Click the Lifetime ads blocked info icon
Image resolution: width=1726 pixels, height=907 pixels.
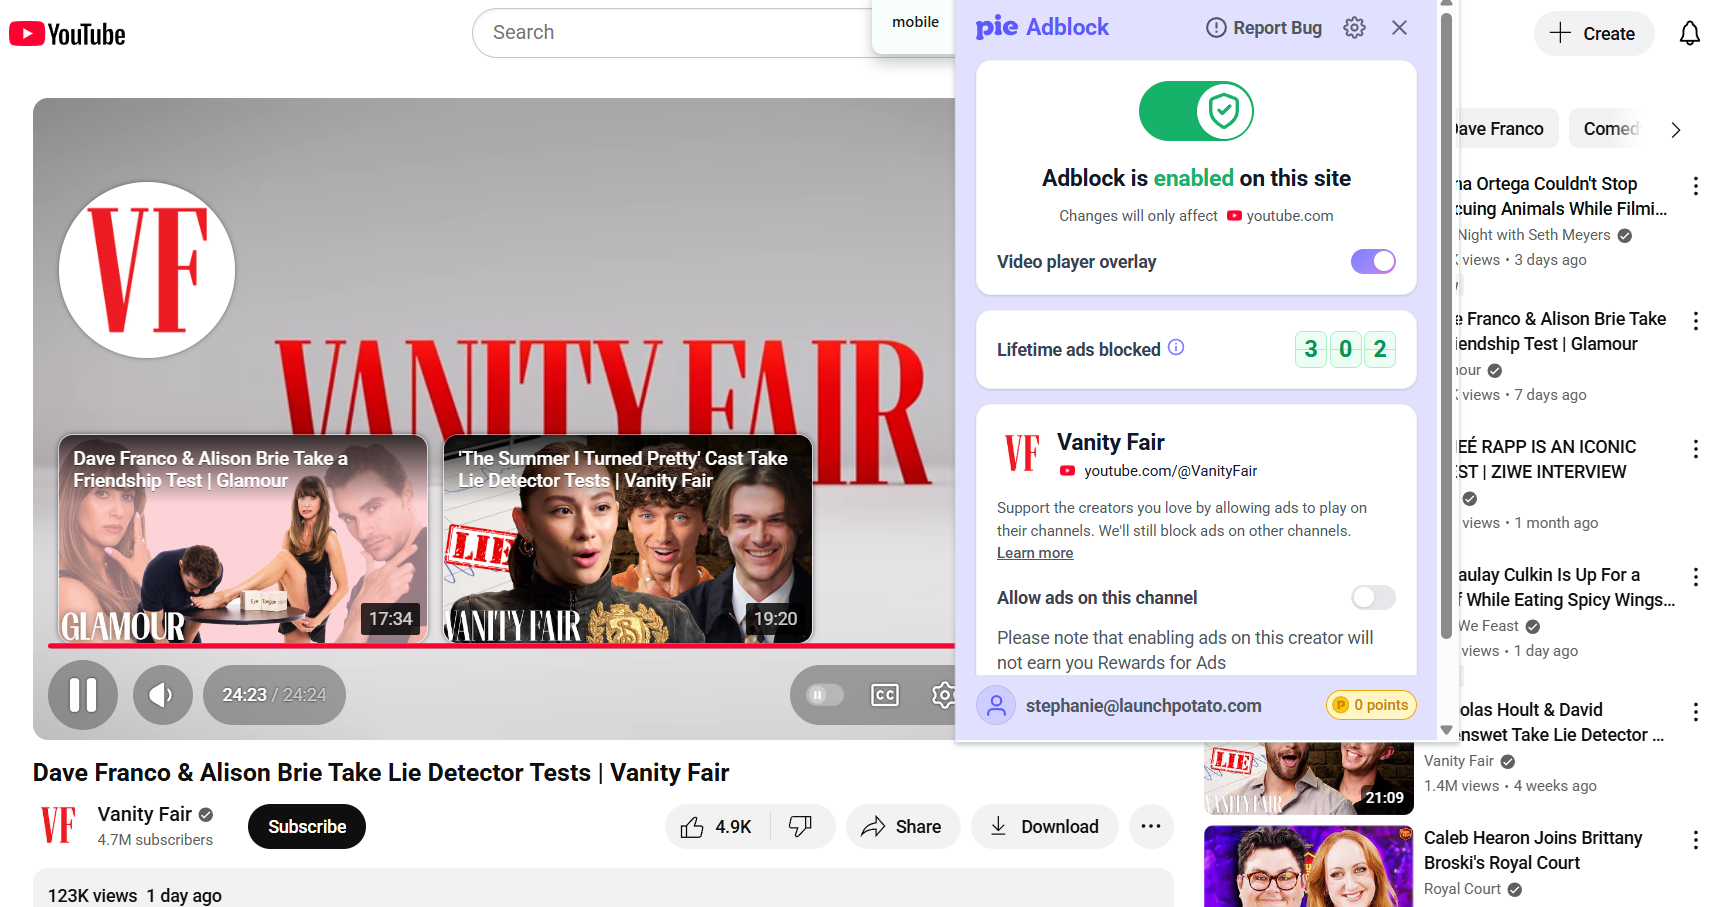[1176, 347]
